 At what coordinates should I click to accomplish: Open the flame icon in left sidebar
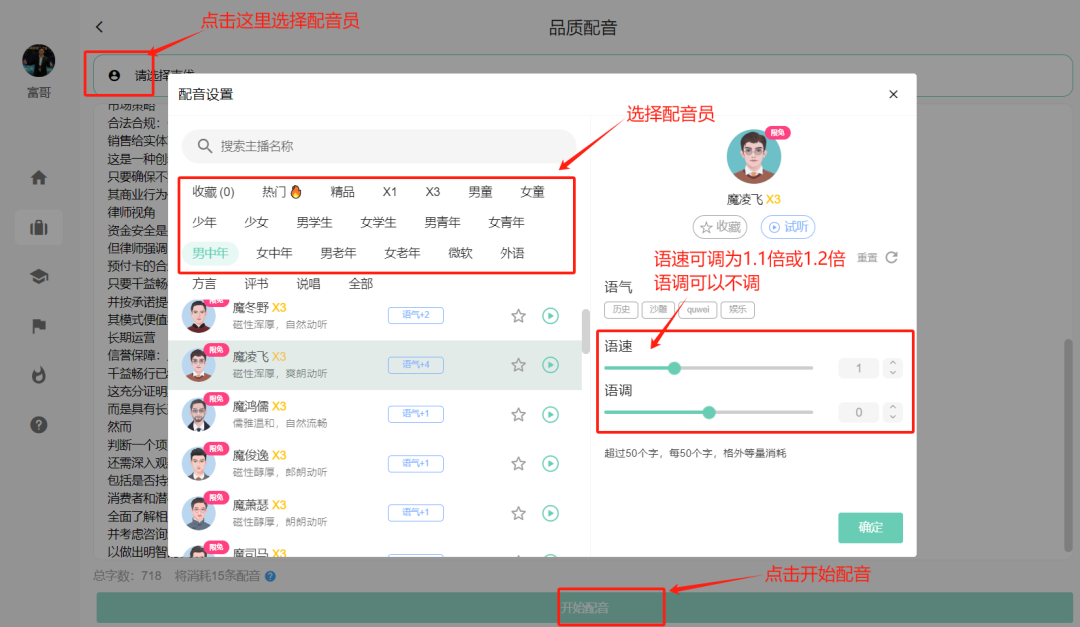point(39,376)
